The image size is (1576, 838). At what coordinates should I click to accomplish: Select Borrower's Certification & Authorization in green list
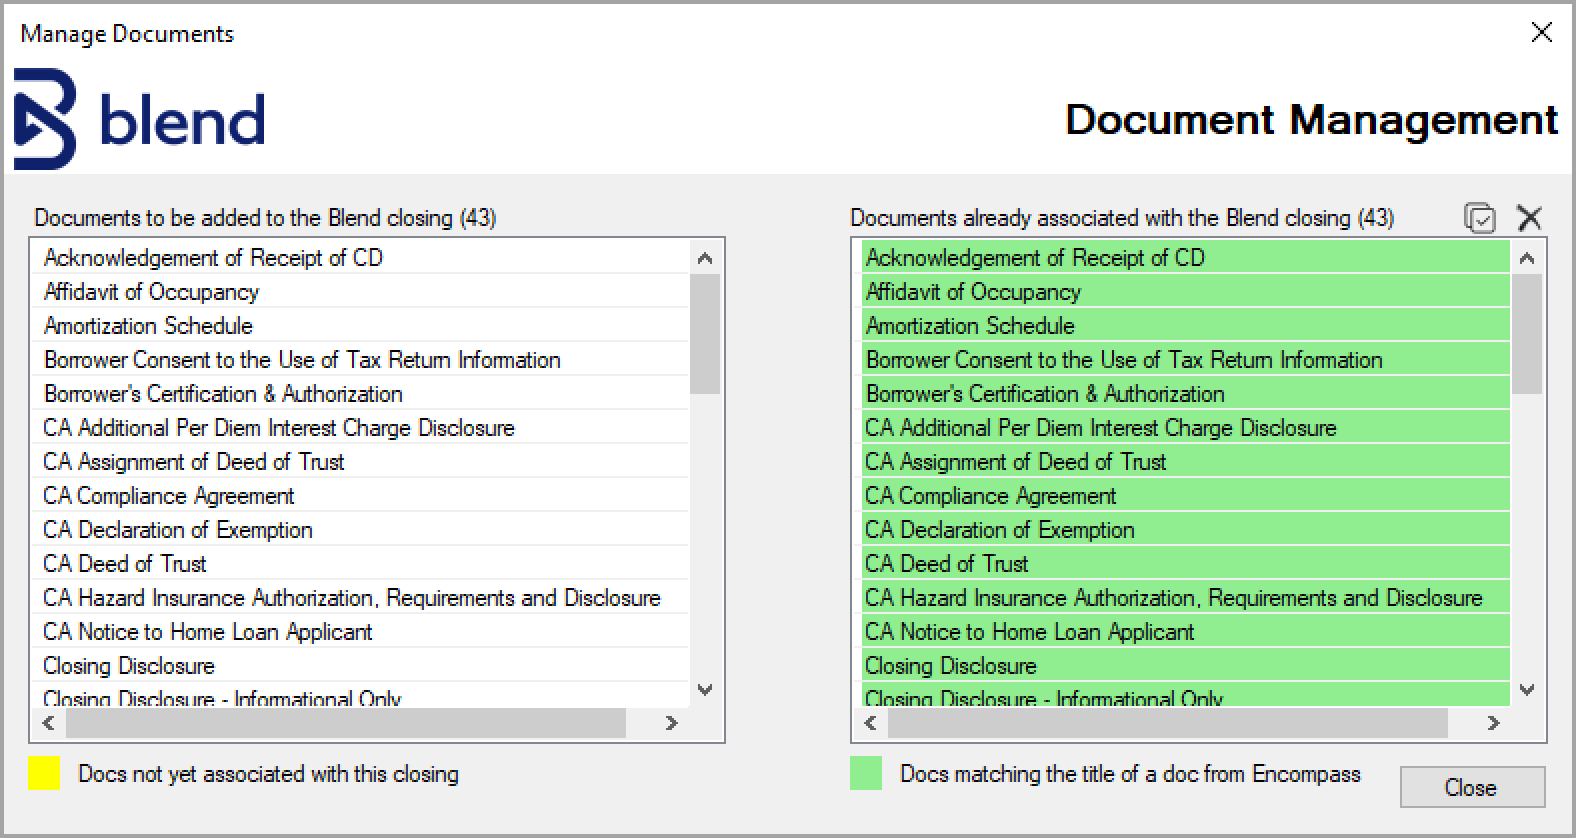[1186, 394]
